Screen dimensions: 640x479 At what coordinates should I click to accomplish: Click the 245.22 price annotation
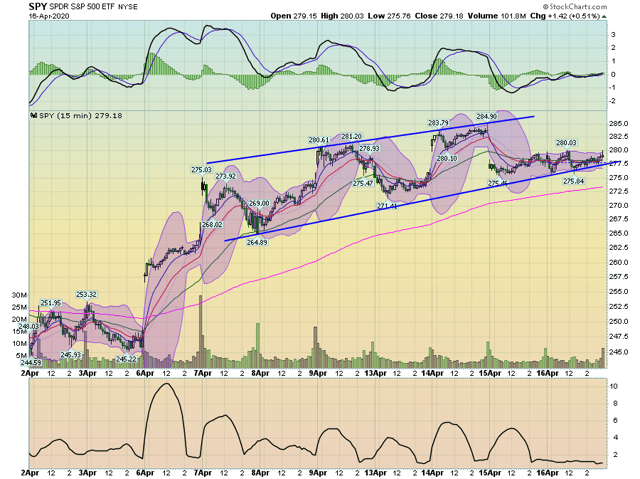(x=127, y=359)
